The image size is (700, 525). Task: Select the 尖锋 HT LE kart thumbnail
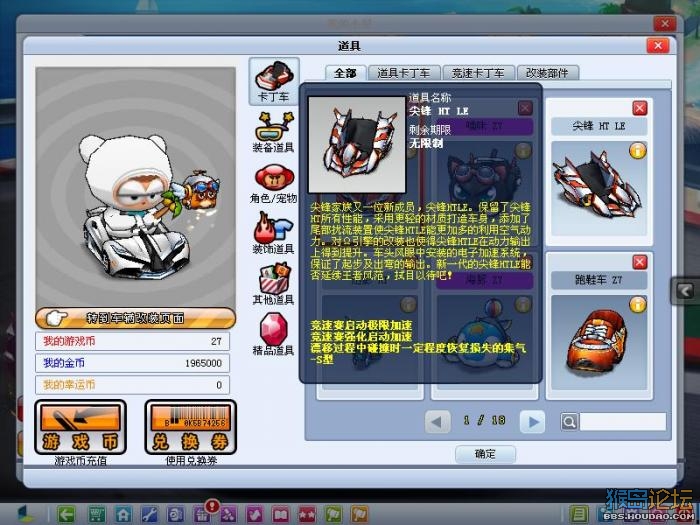[598, 188]
